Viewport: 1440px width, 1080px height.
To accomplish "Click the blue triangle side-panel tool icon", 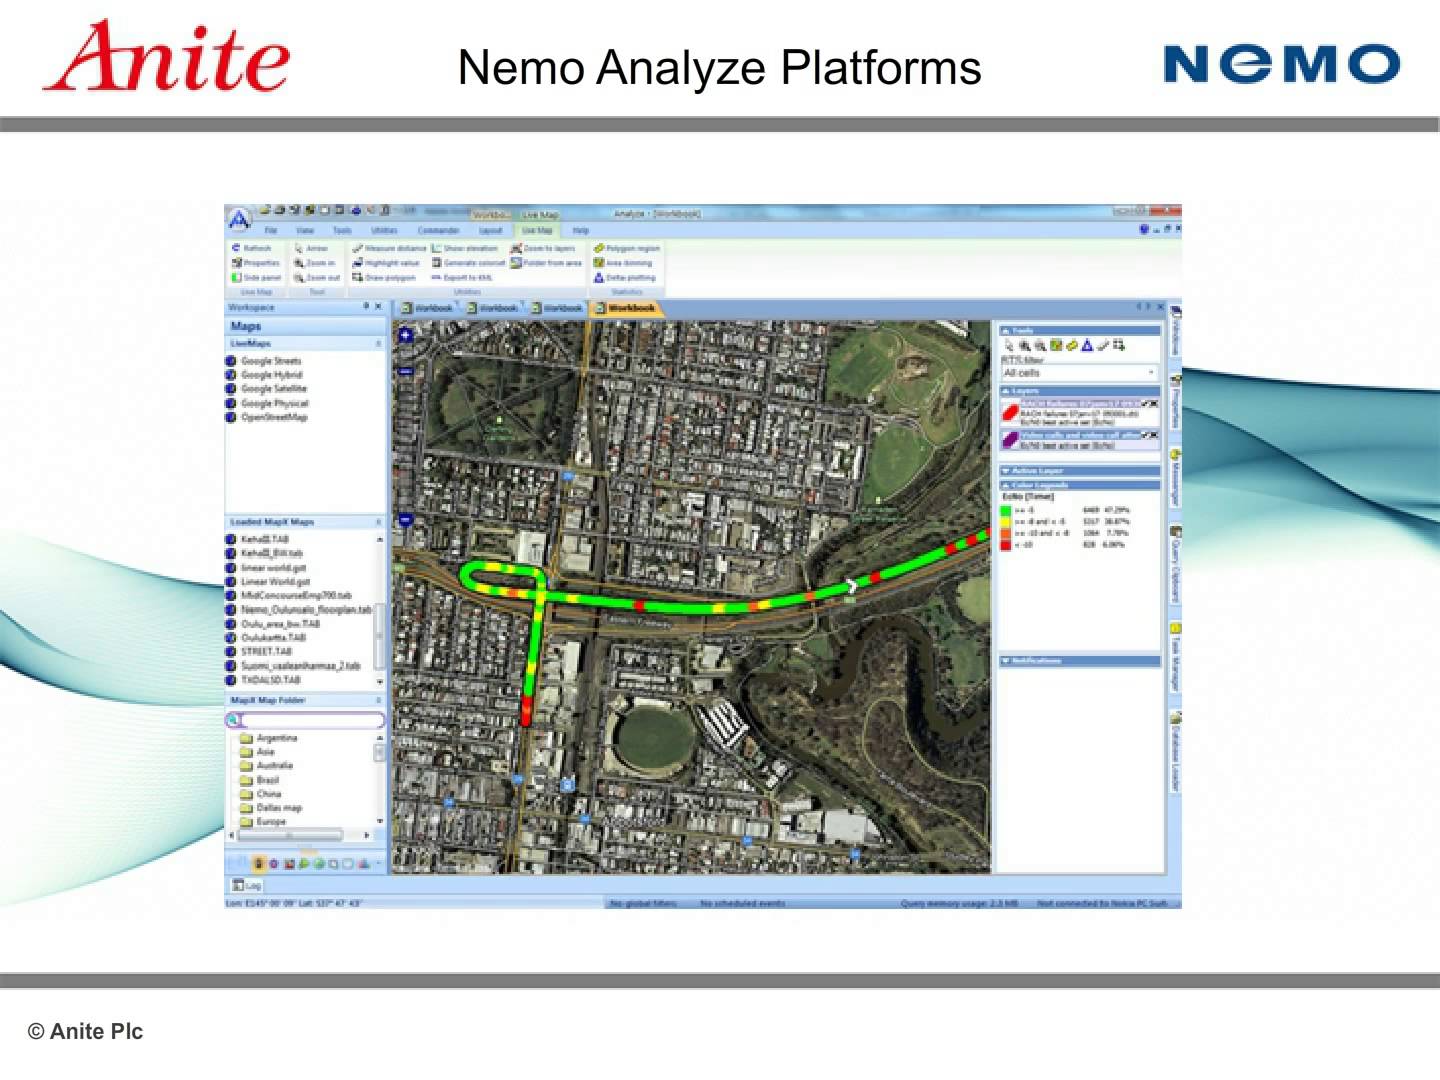I will click(1087, 346).
